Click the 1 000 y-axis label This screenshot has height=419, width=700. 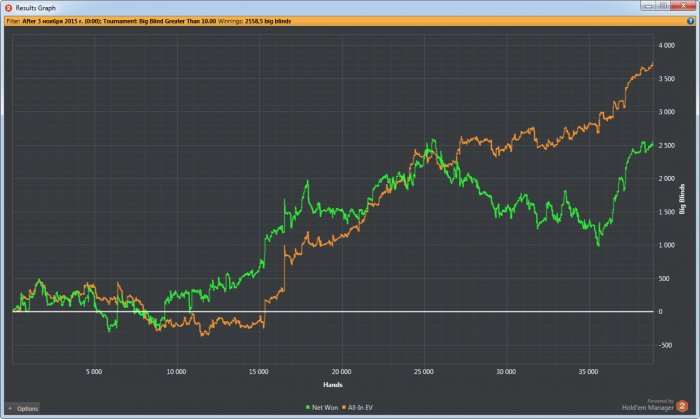coord(667,245)
